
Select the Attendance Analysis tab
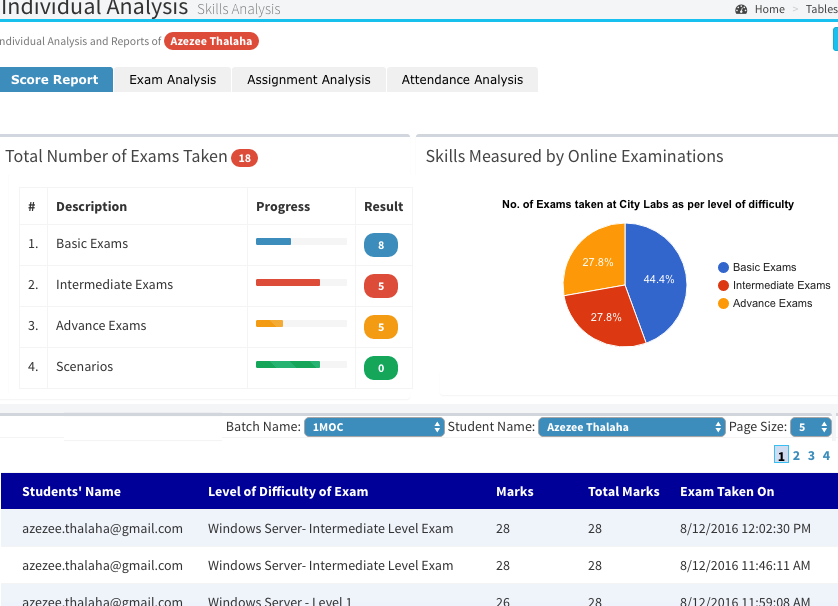pos(462,80)
